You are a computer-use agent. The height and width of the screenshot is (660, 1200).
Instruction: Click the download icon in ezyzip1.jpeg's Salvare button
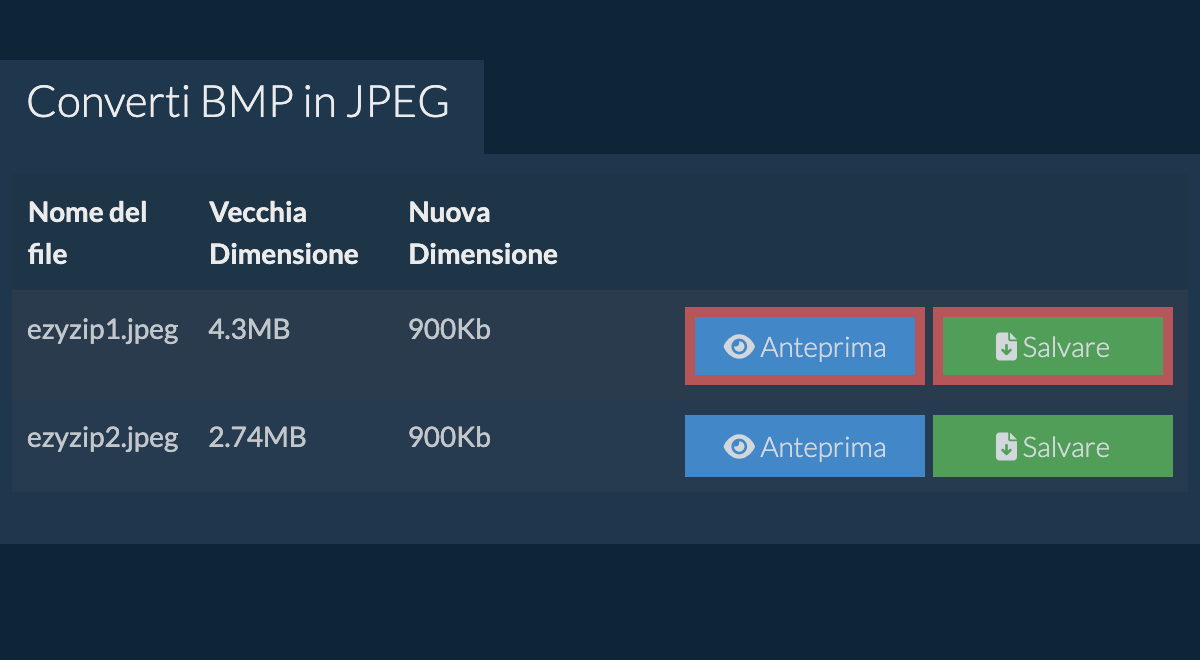pos(1006,347)
